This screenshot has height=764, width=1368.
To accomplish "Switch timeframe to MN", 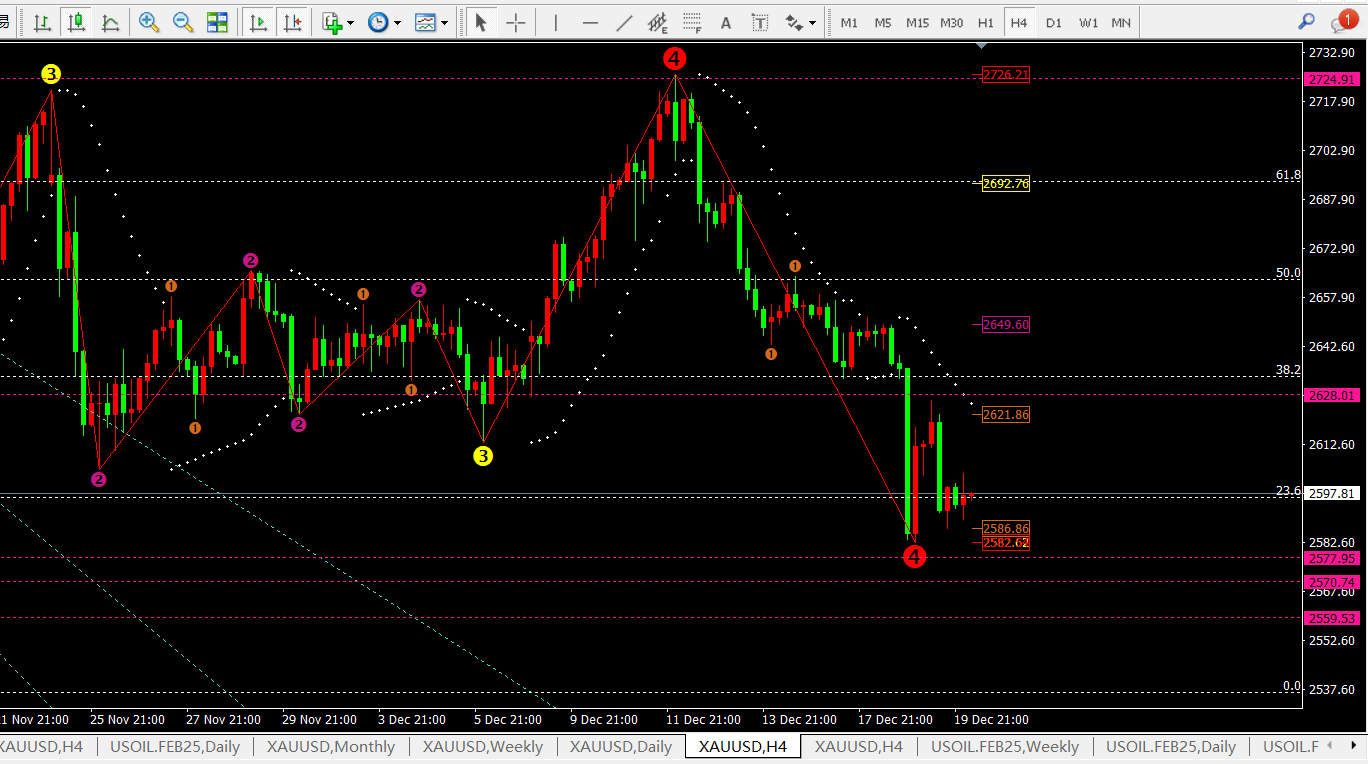I will pyautogui.click(x=1121, y=22).
